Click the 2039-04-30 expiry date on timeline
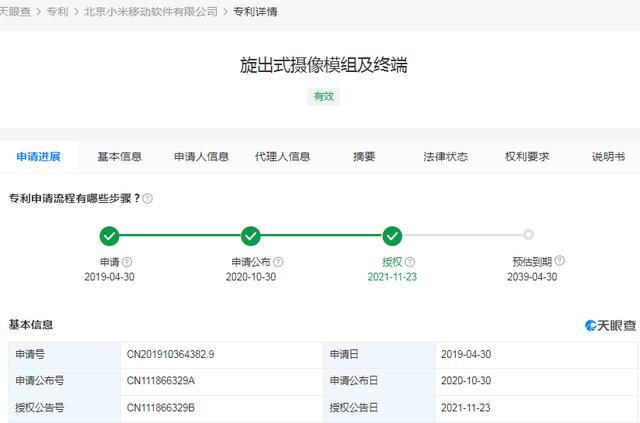This screenshot has height=423, width=640. coord(532,277)
